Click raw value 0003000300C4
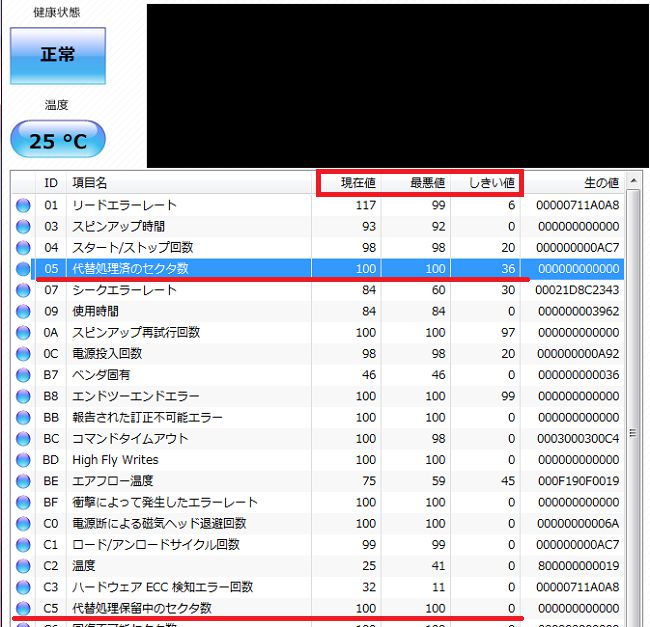Screen dimensions: 650x627 tap(578, 438)
